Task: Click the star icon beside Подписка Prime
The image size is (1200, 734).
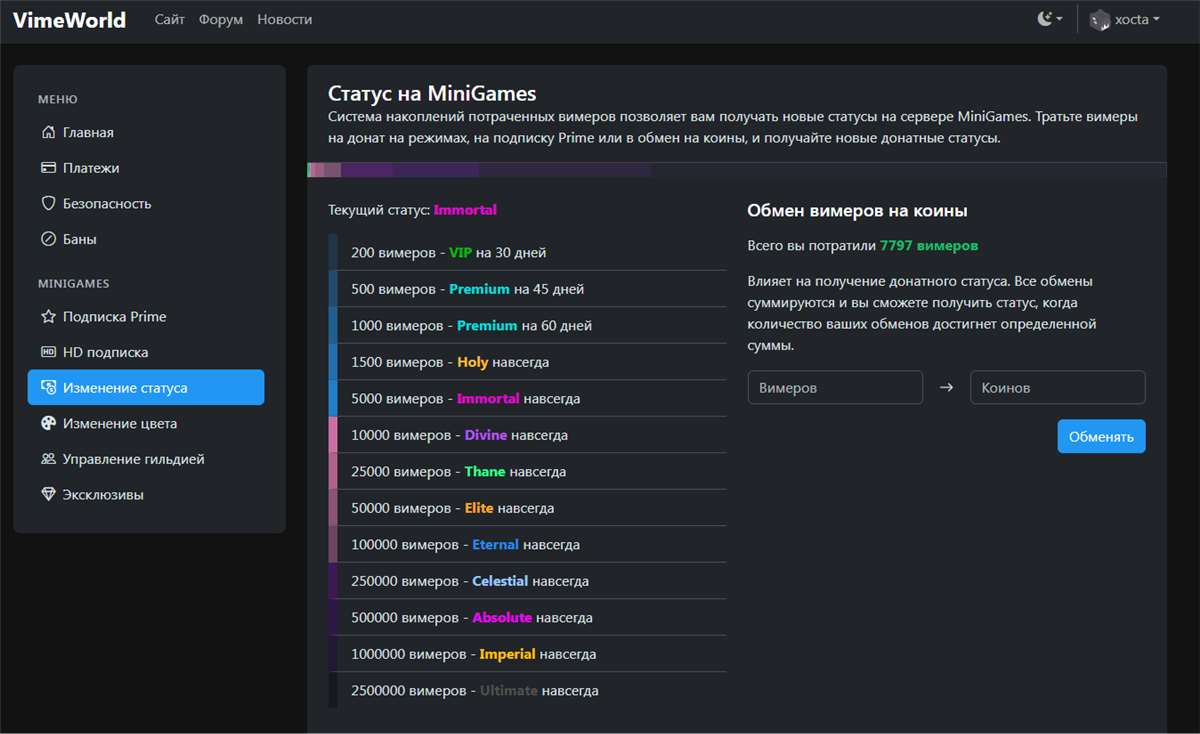Action: pyautogui.click(x=48, y=316)
